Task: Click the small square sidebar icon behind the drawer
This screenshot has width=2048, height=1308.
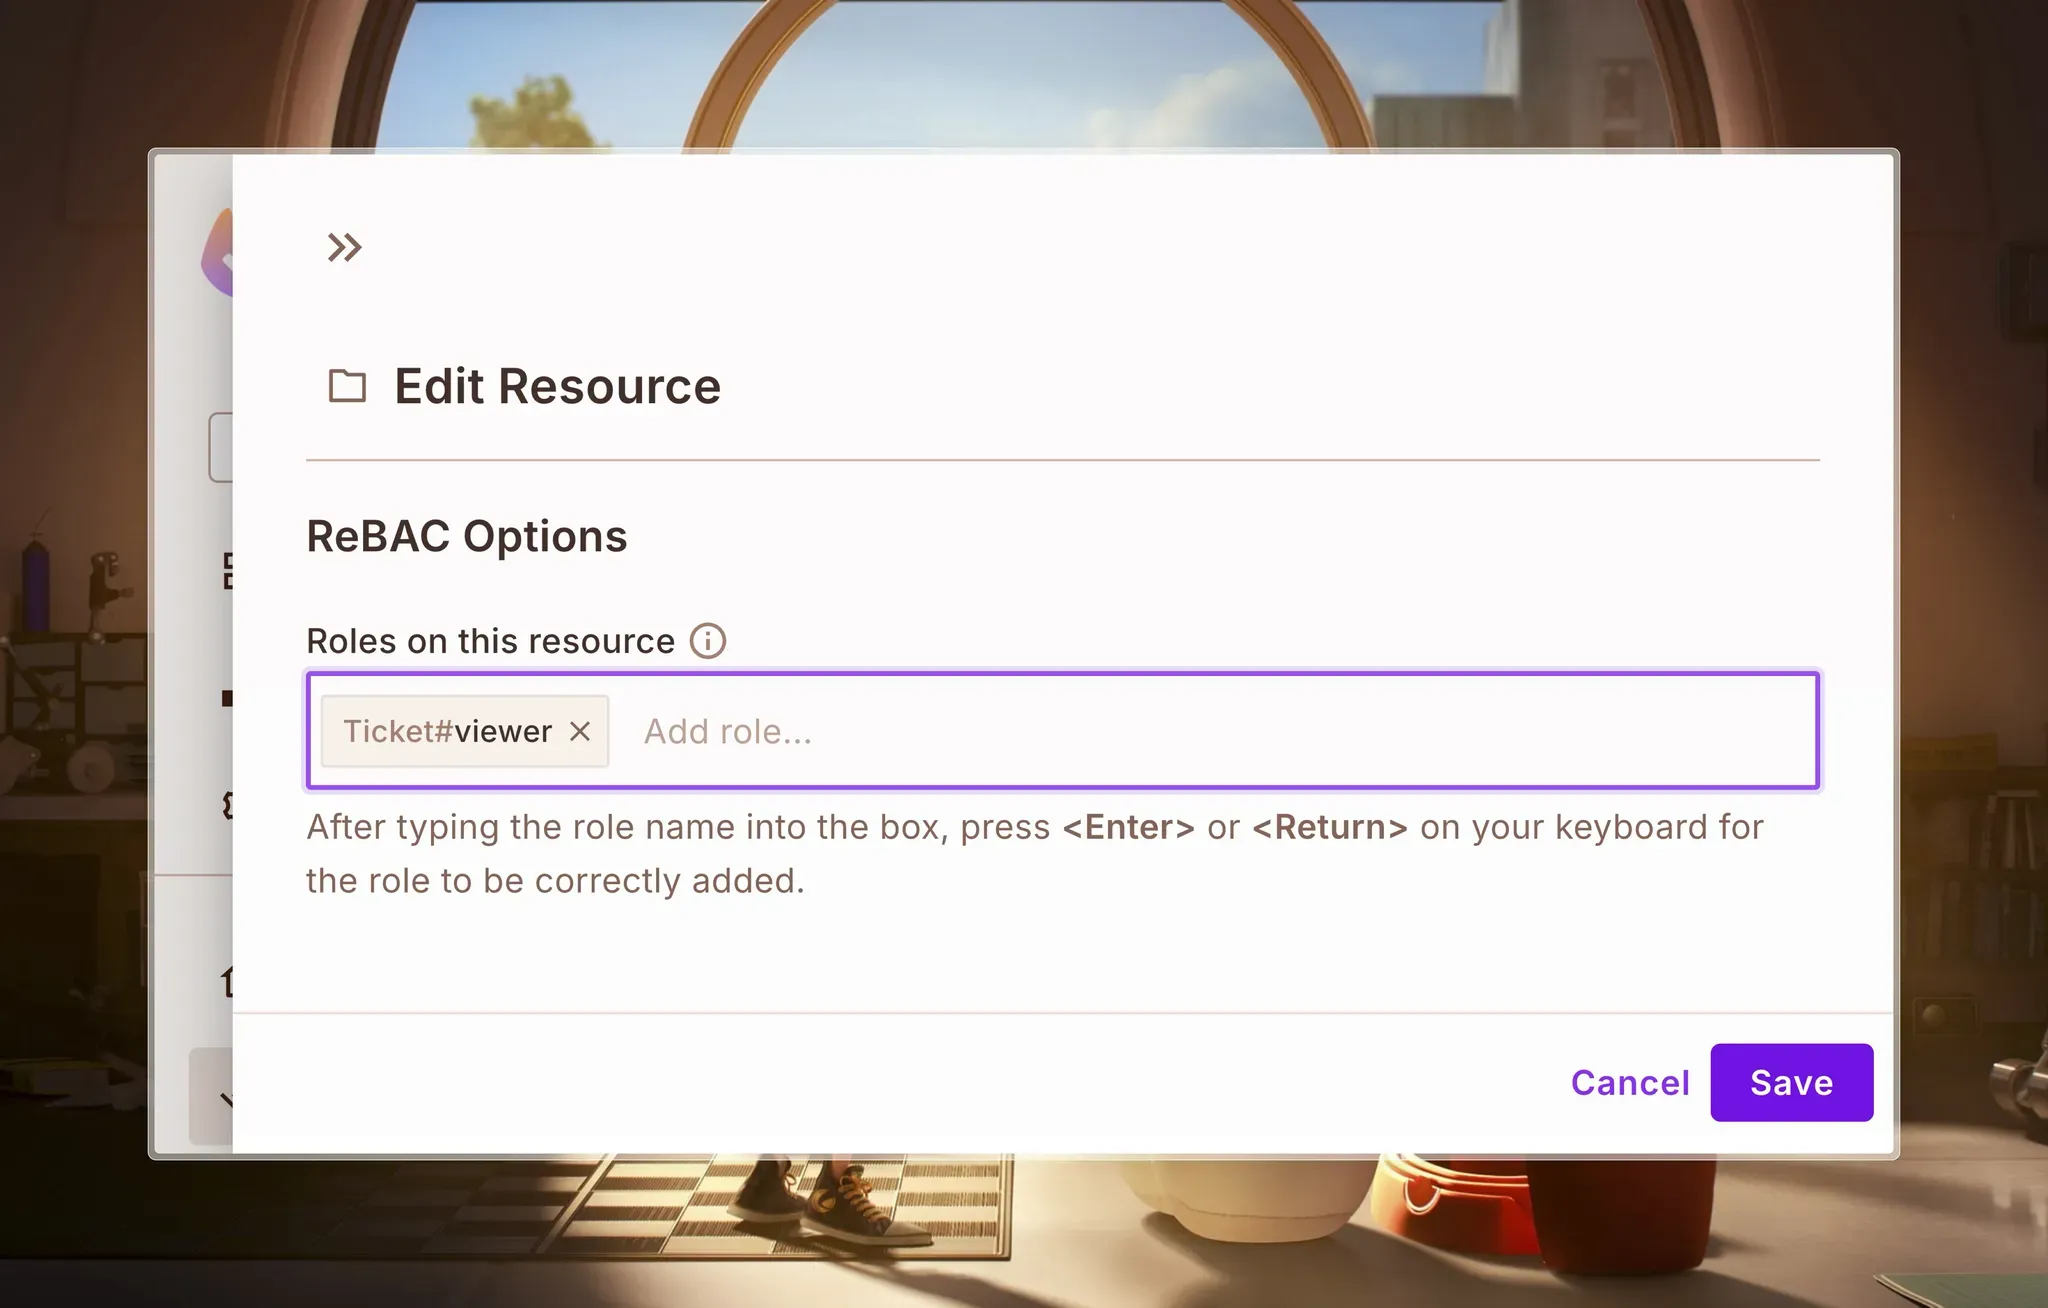Action: [227, 698]
